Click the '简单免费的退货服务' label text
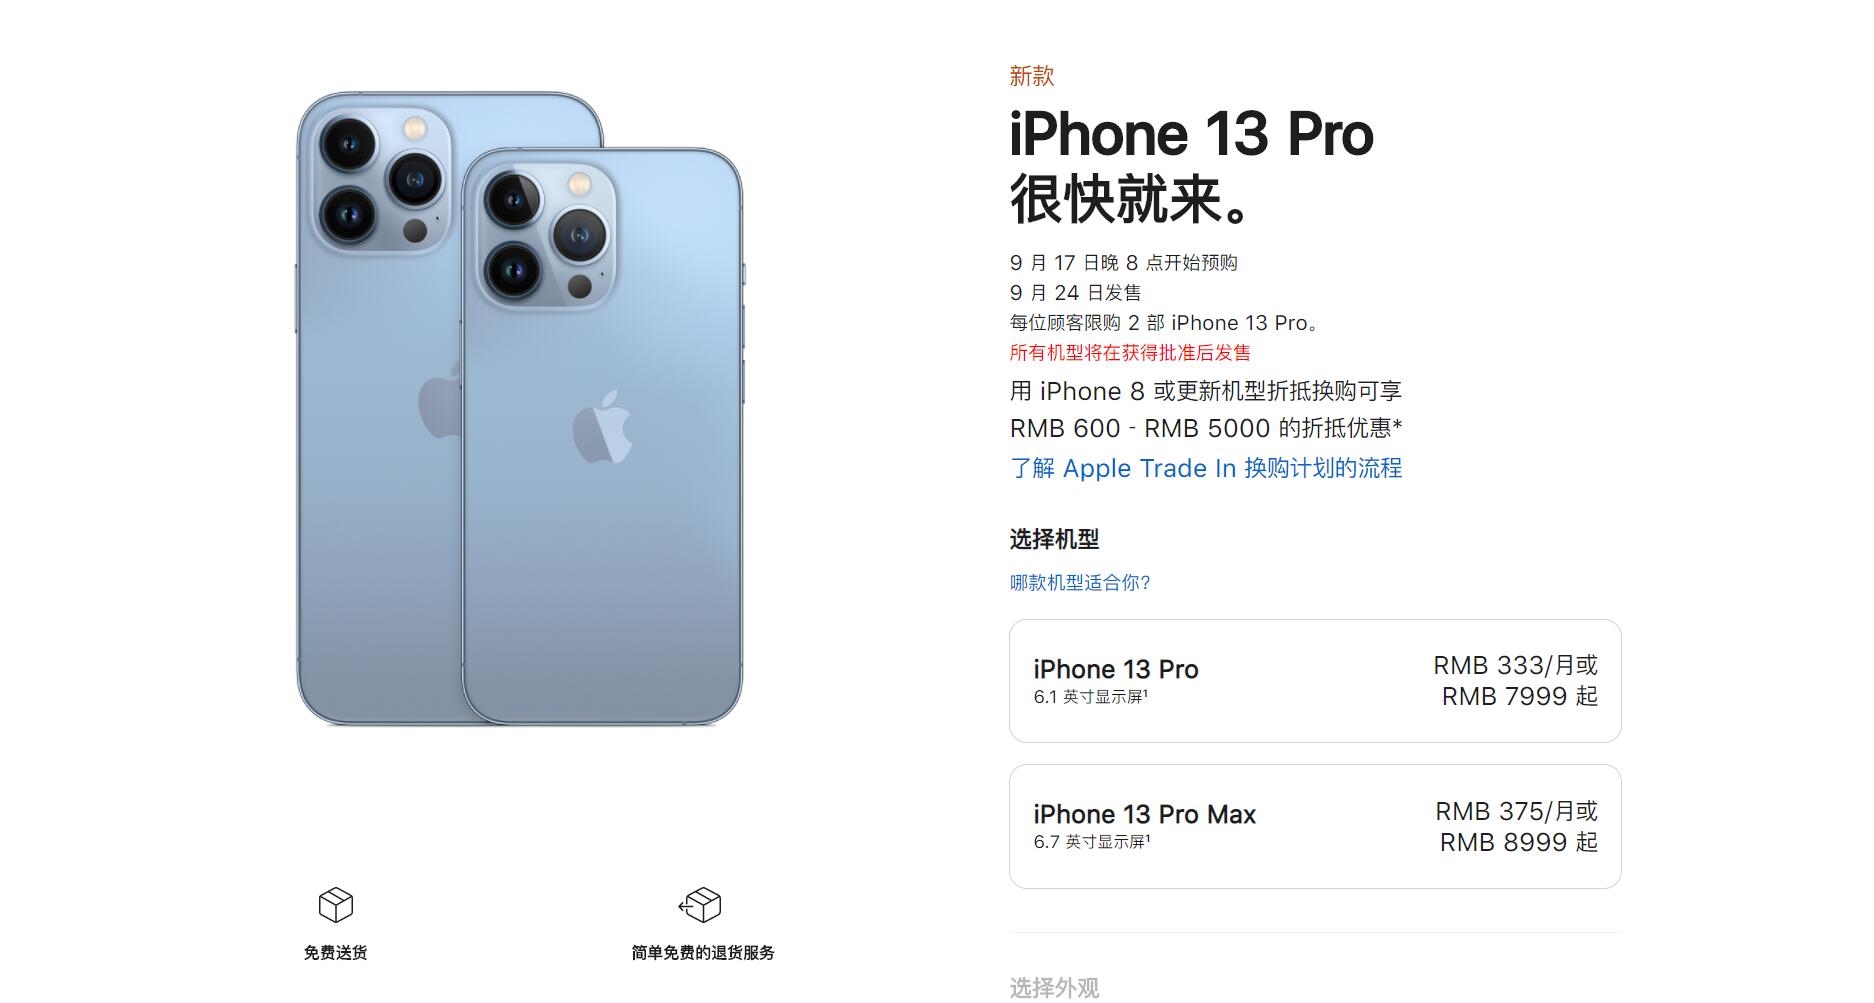 pyautogui.click(x=703, y=953)
